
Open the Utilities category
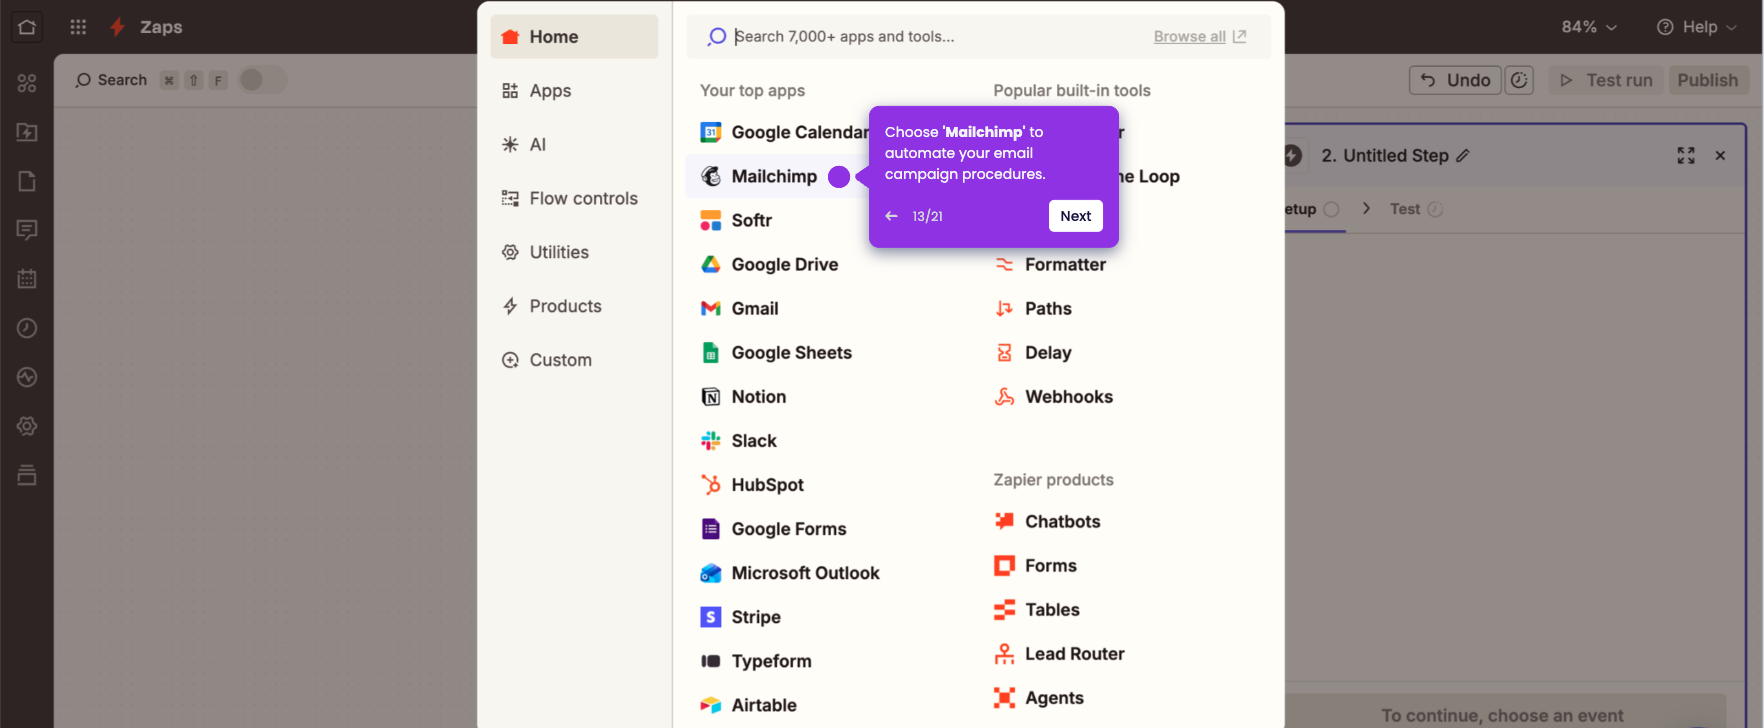[574, 253]
